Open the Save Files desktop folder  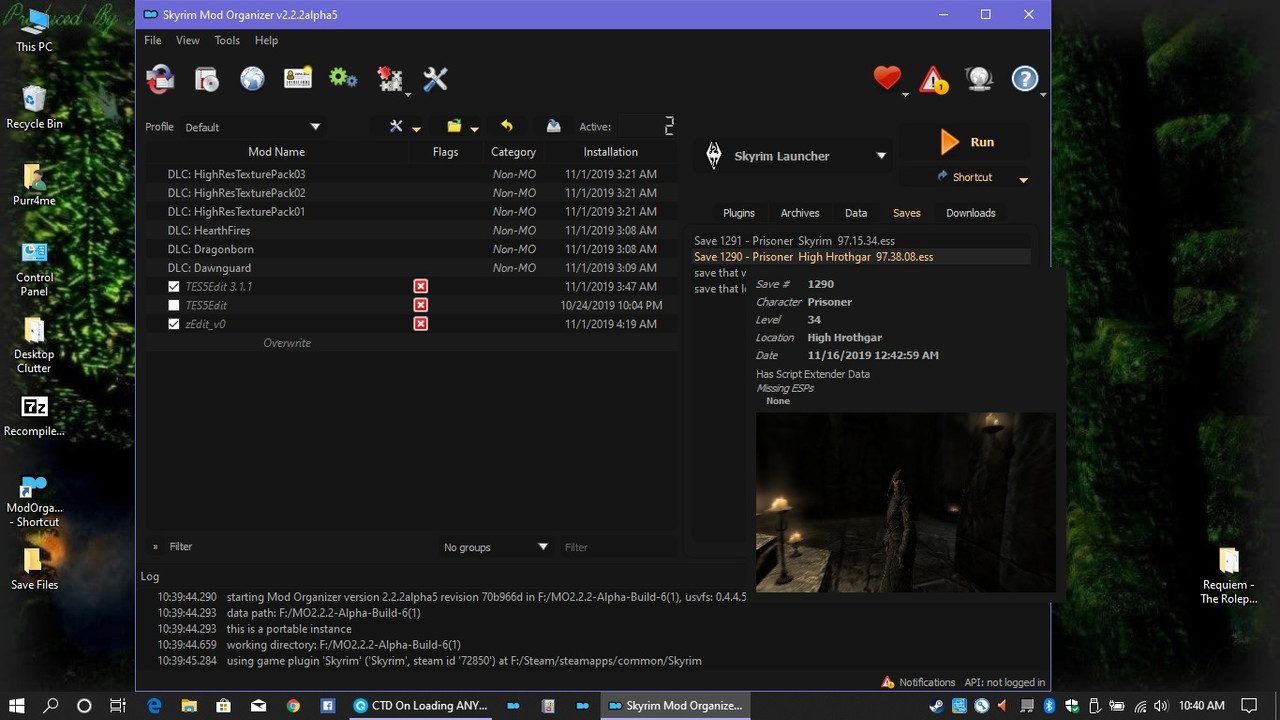point(34,568)
